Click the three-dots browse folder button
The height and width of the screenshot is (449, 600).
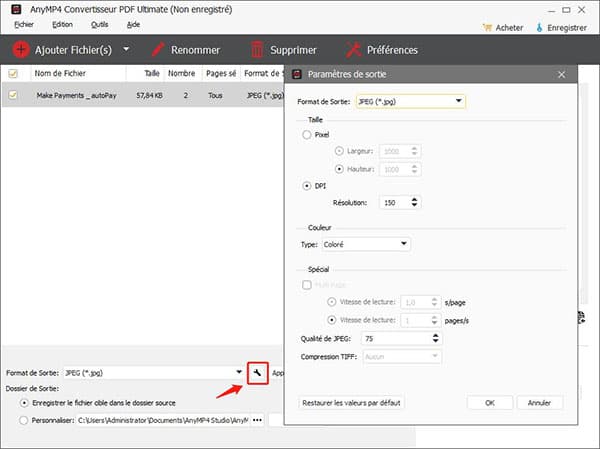pyautogui.click(x=257, y=420)
